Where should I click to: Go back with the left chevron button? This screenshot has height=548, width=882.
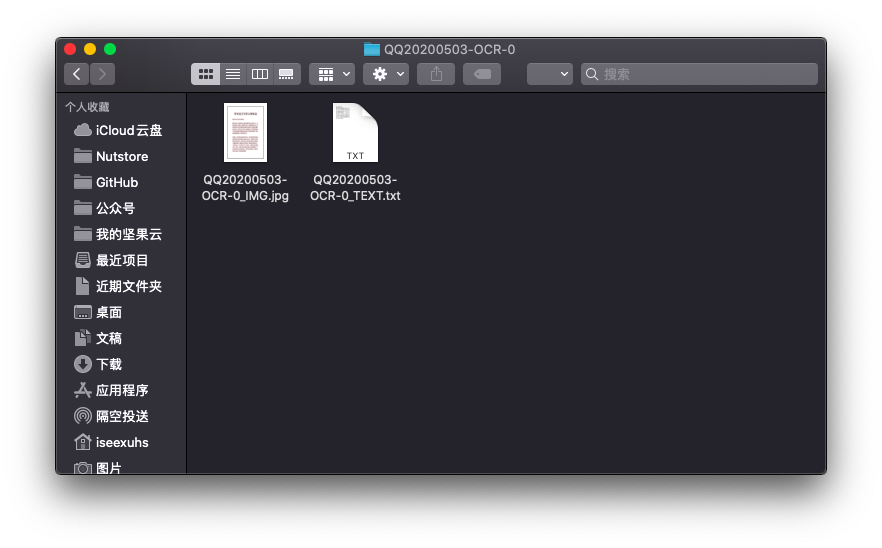[76, 74]
